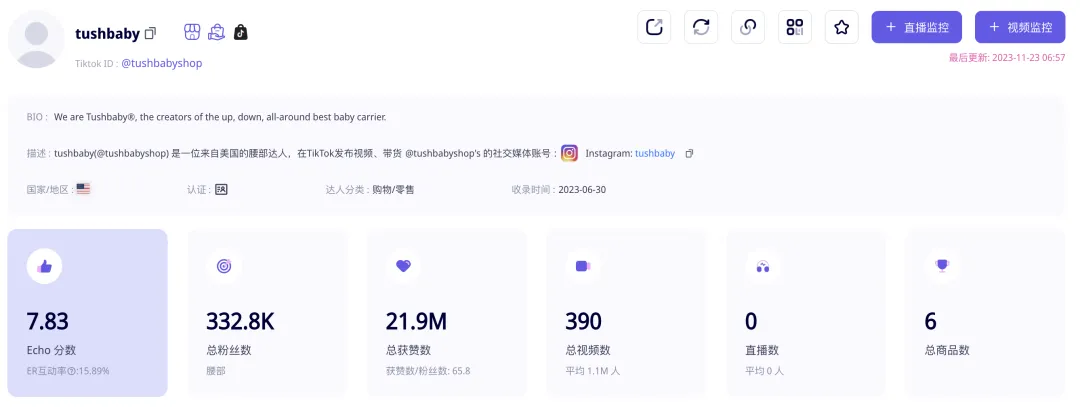The height and width of the screenshot is (407, 1080).
Task: Copy the tushbaby name using copy icon
Action: 150,32
